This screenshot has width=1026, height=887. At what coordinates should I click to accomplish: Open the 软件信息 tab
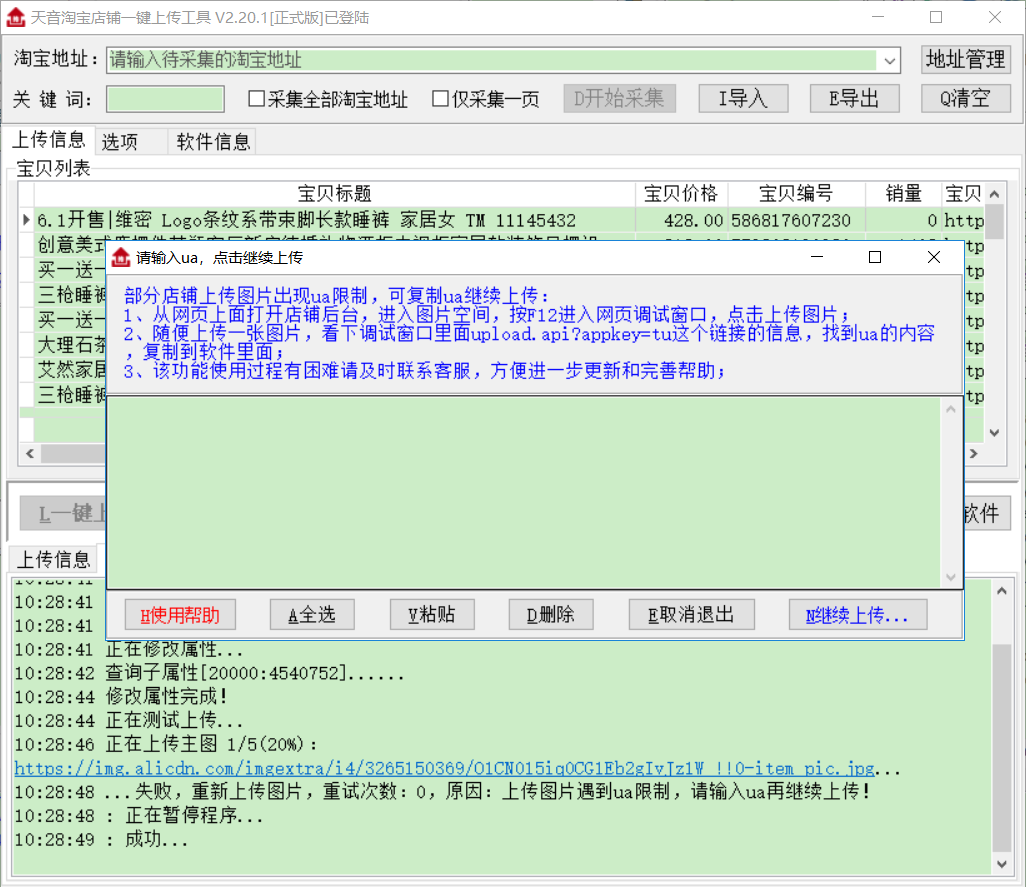pos(213,142)
